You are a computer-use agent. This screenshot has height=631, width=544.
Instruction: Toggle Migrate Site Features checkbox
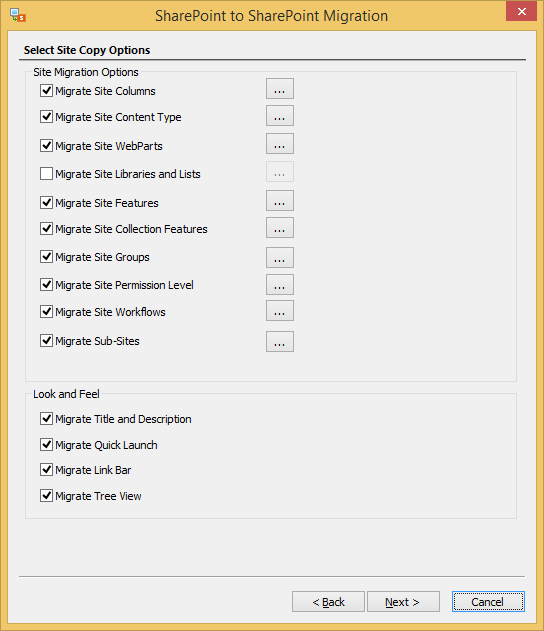(x=46, y=202)
